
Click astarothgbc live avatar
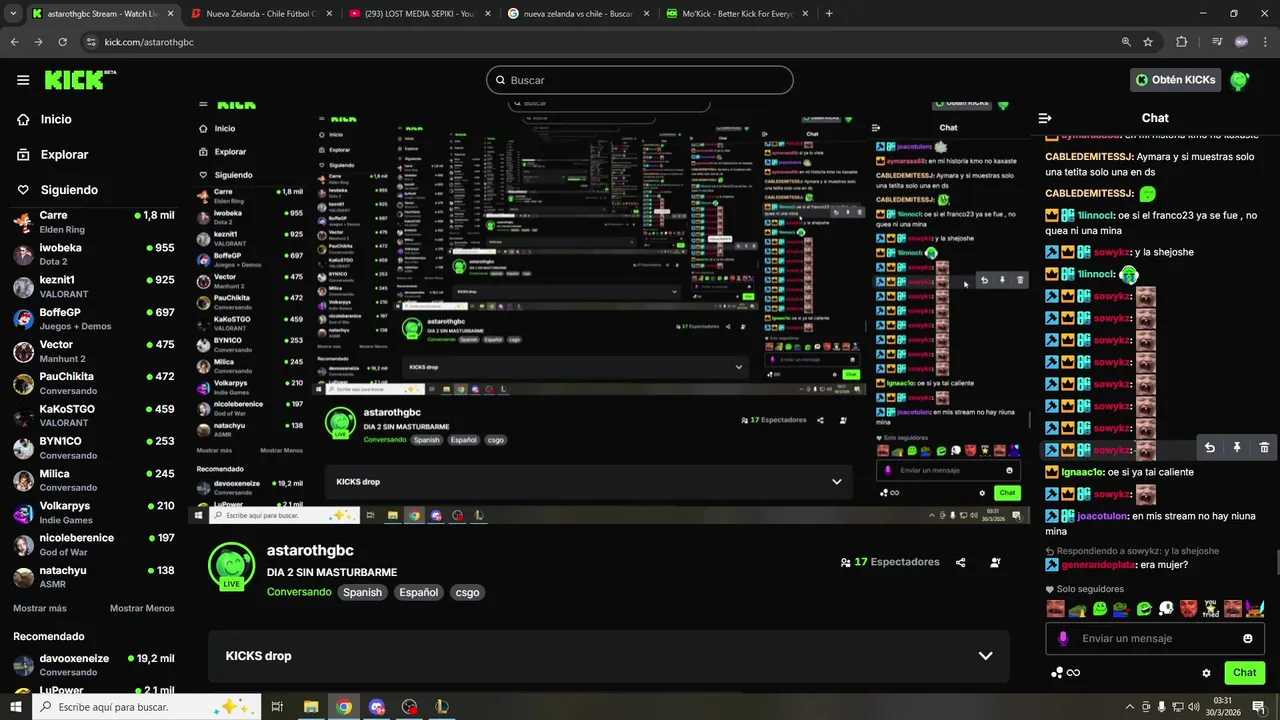click(x=231, y=566)
